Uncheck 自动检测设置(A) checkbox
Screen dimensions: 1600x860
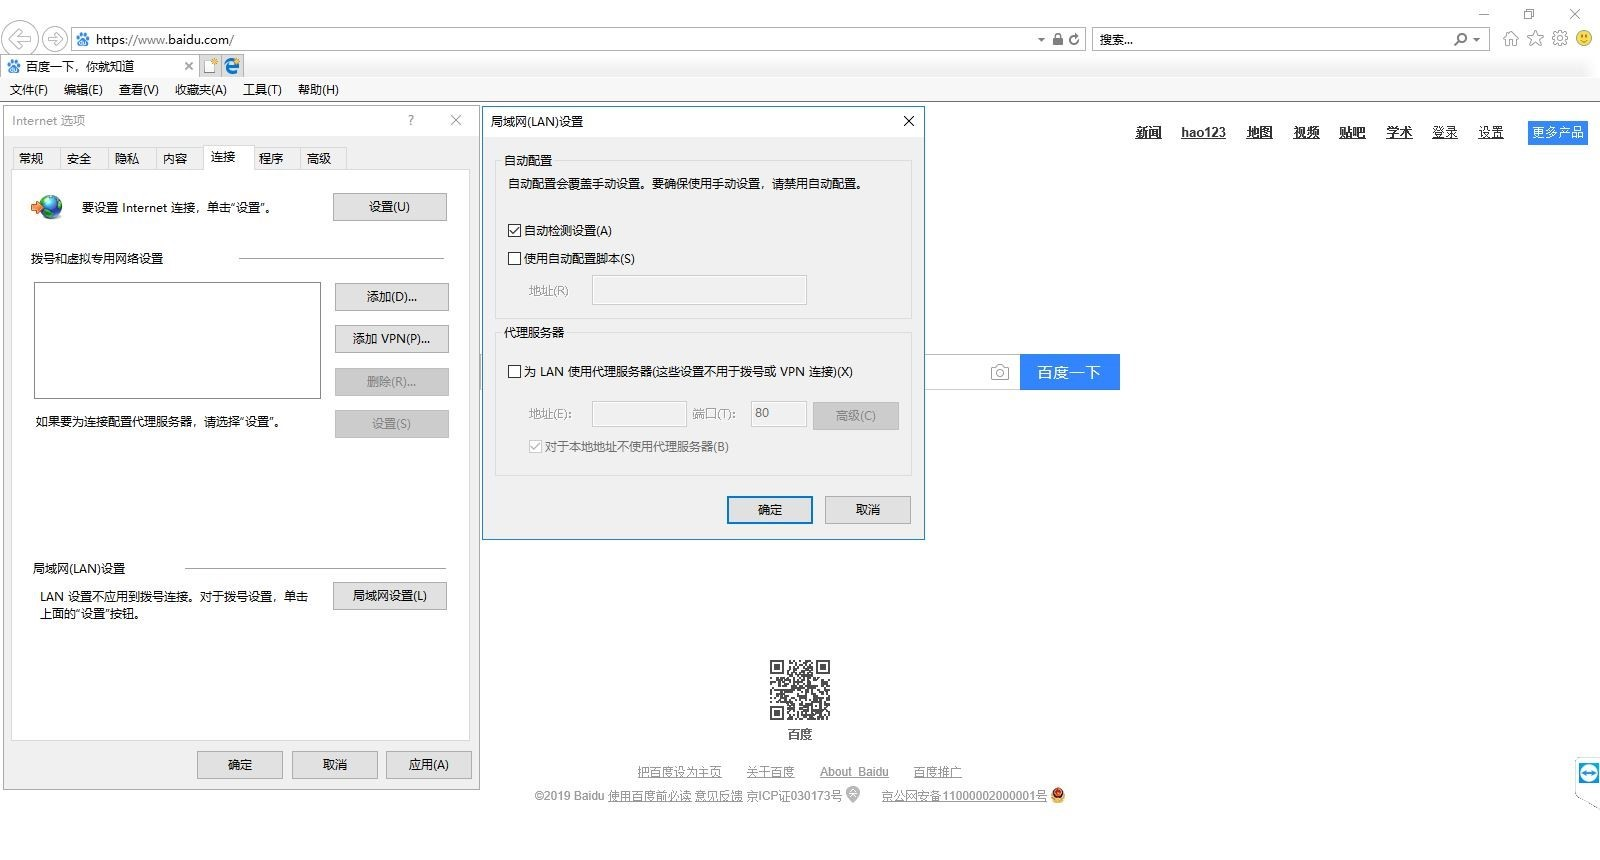515,230
